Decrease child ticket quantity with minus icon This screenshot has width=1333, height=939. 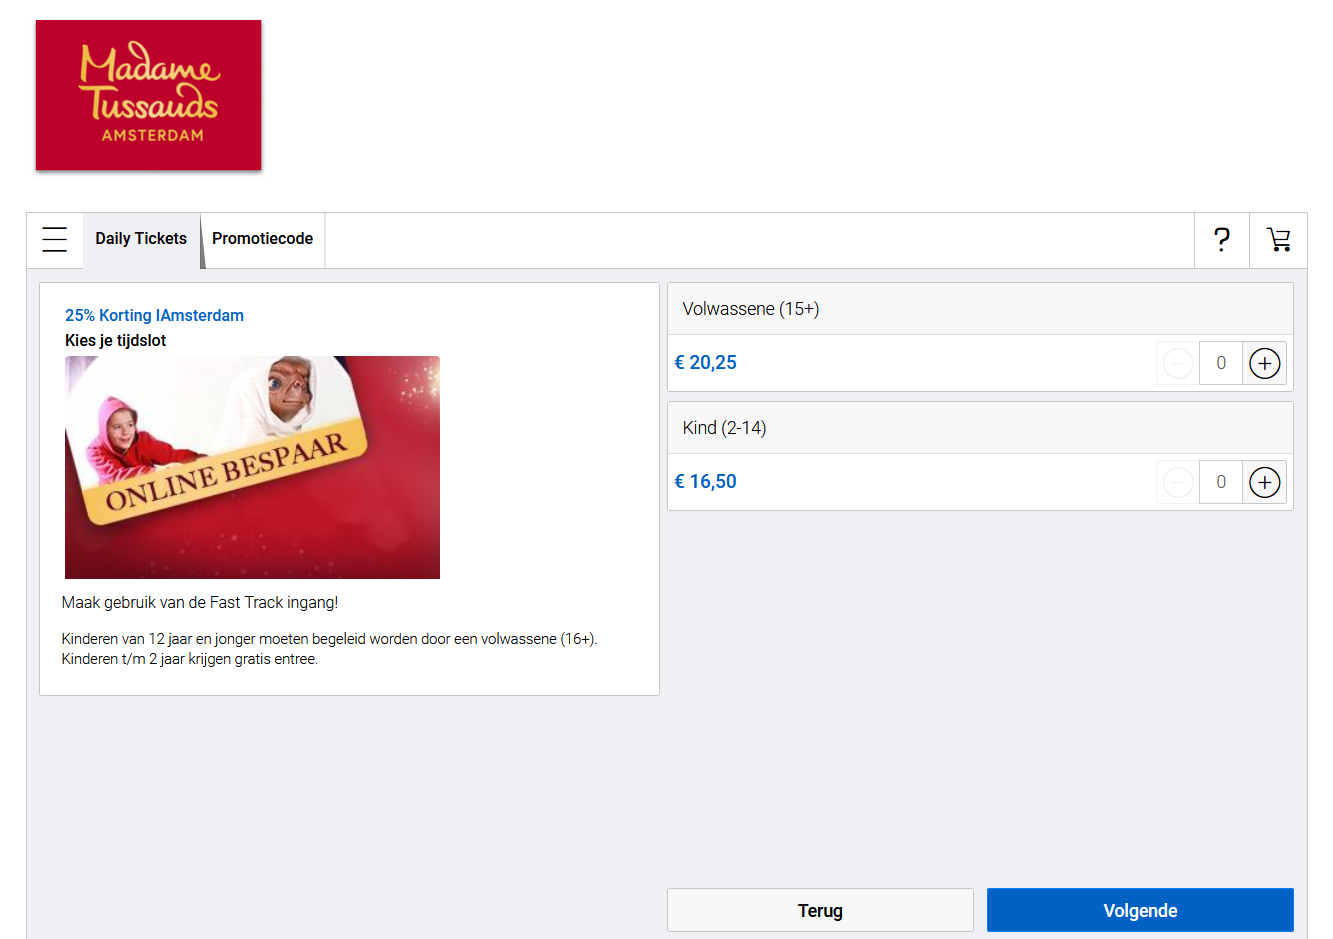1177,482
